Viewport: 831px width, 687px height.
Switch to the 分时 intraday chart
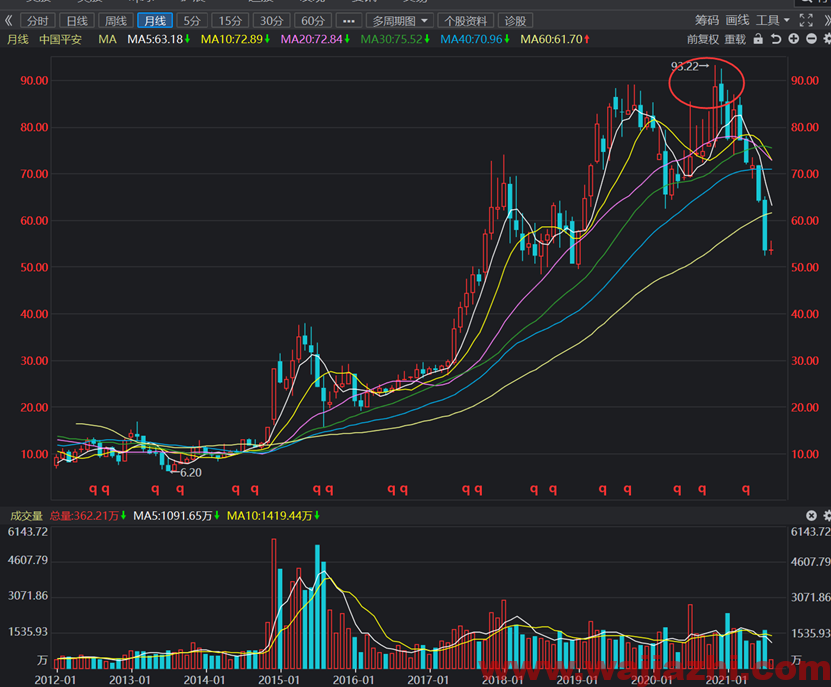(37, 21)
